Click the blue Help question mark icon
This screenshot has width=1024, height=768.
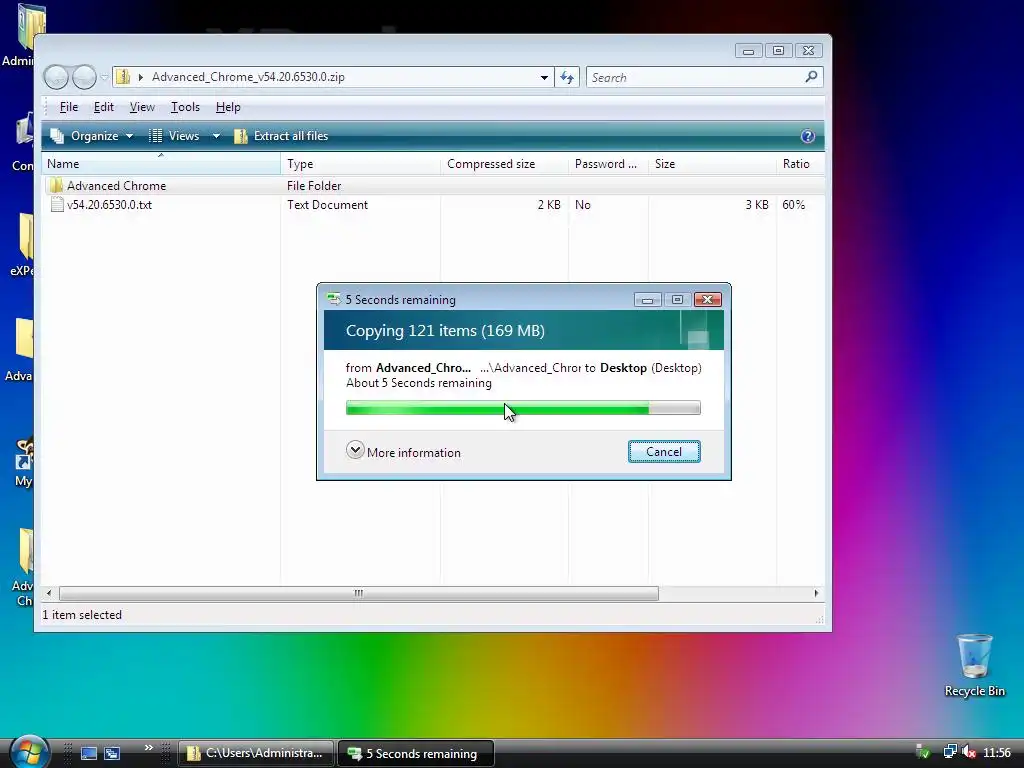[x=808, y=136]
